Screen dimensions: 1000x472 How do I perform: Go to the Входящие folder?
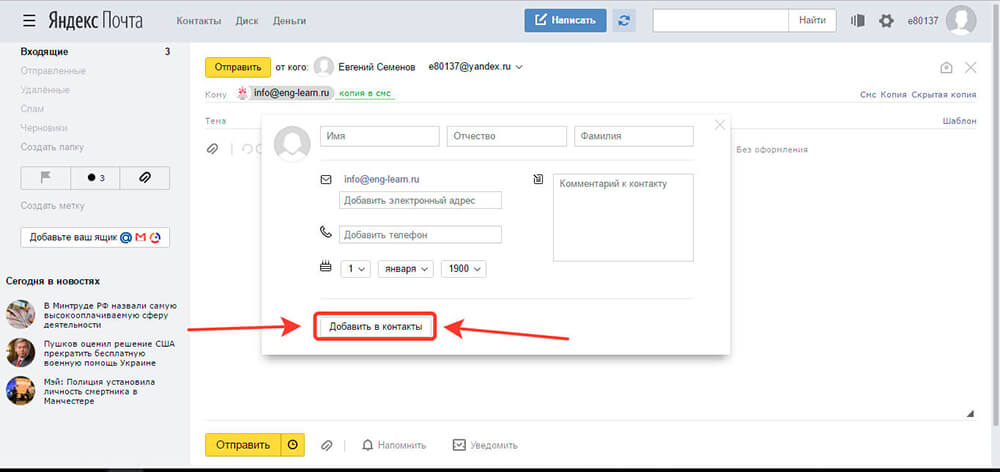(43, 51)
